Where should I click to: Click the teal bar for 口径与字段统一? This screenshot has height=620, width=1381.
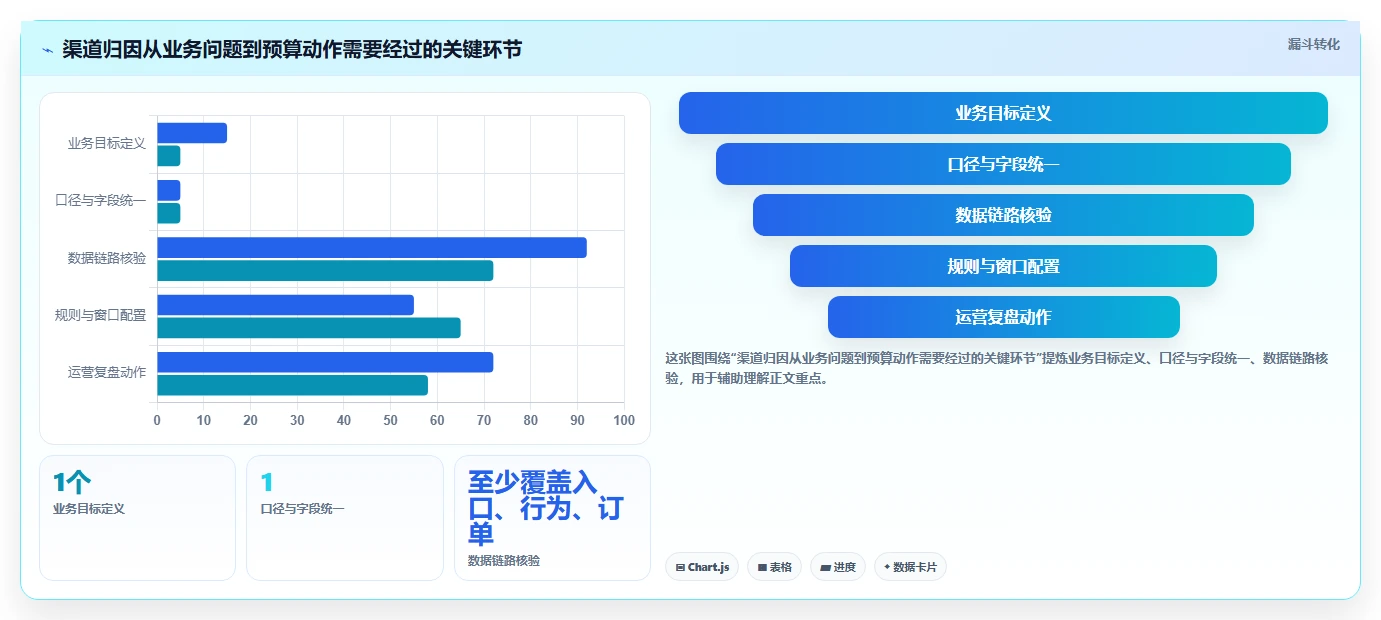point(169,213)
